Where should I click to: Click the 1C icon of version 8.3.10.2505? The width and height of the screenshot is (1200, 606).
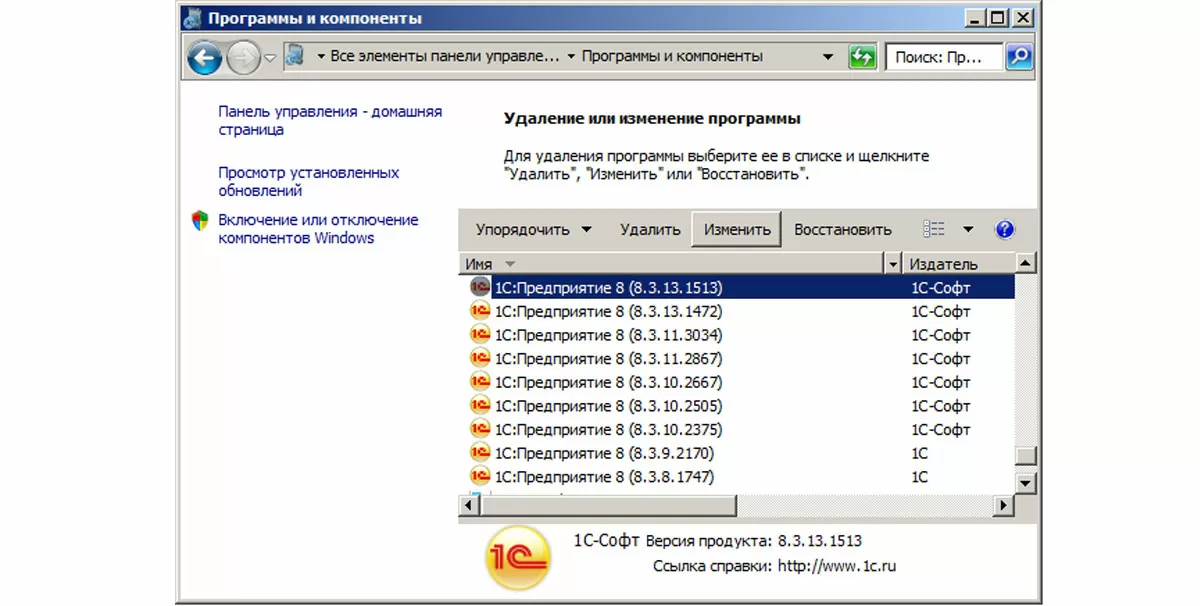pos(480,406)
